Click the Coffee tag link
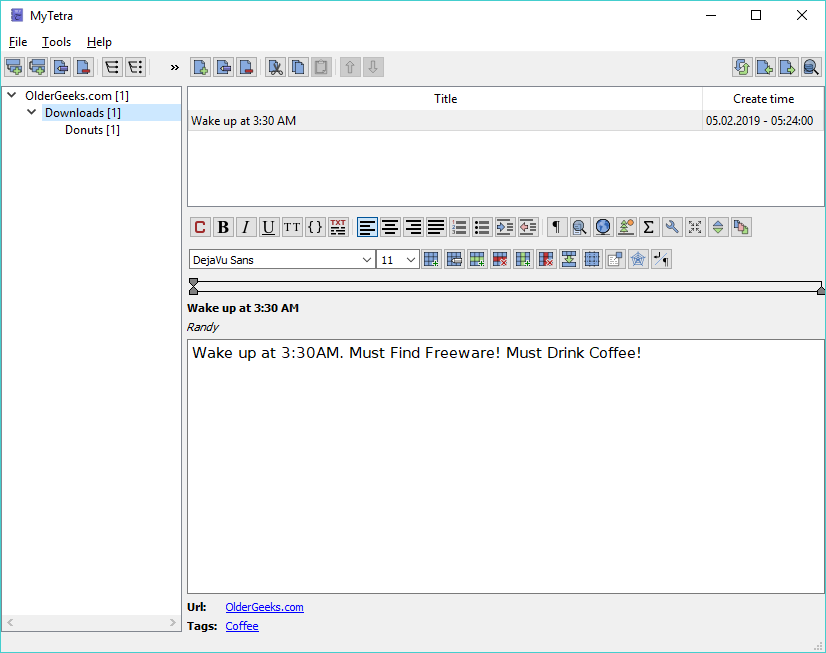 [x=242, y=626]
